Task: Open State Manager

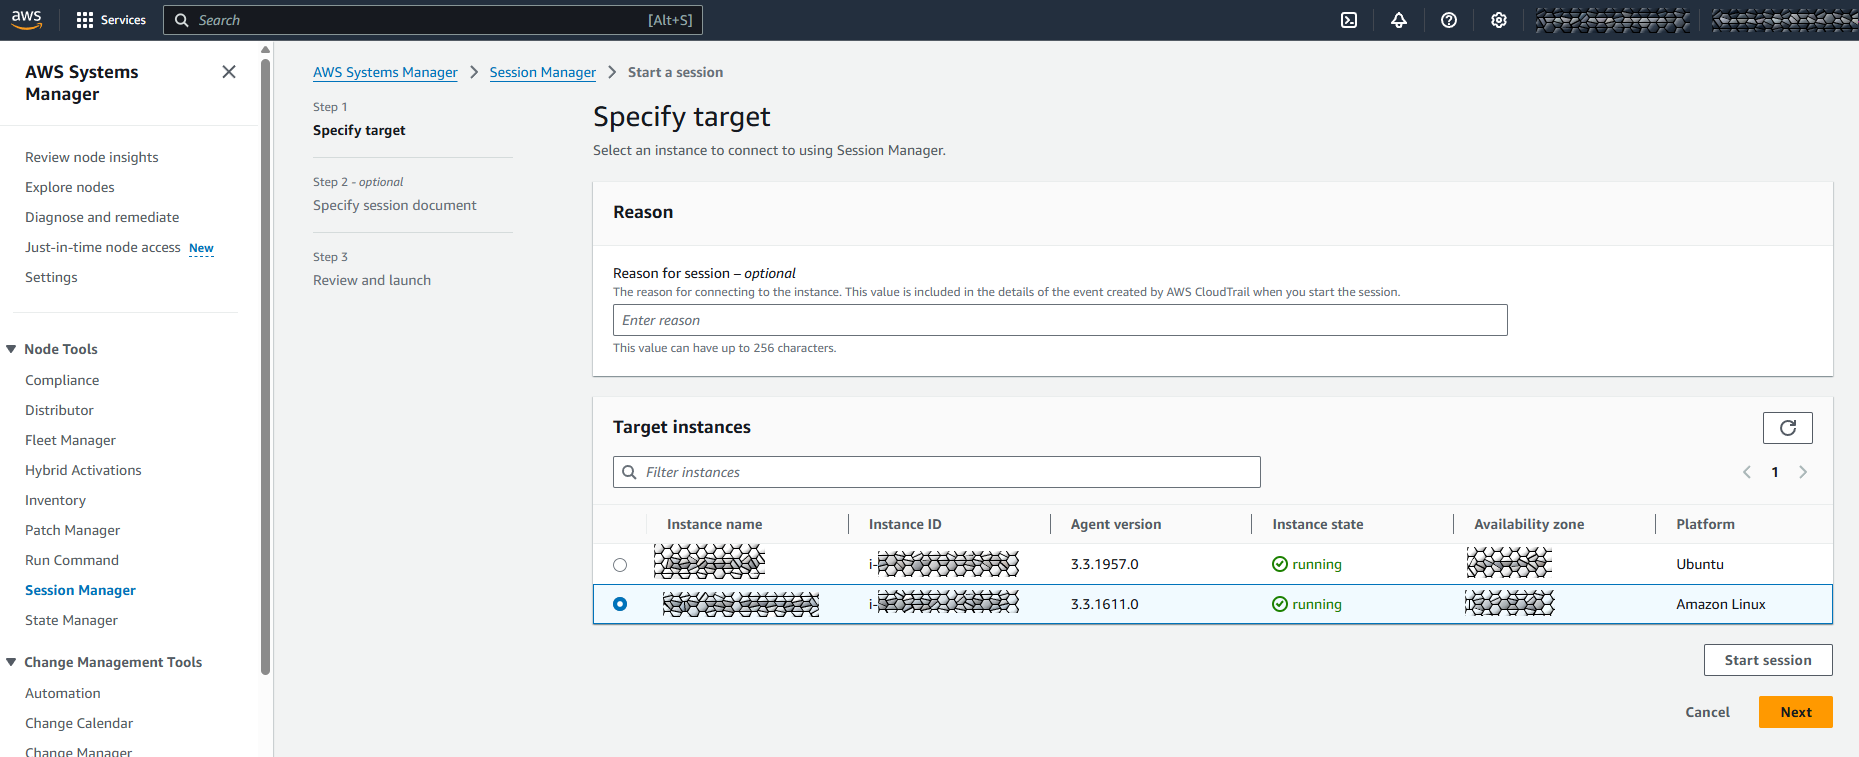Action: [71, 620]
